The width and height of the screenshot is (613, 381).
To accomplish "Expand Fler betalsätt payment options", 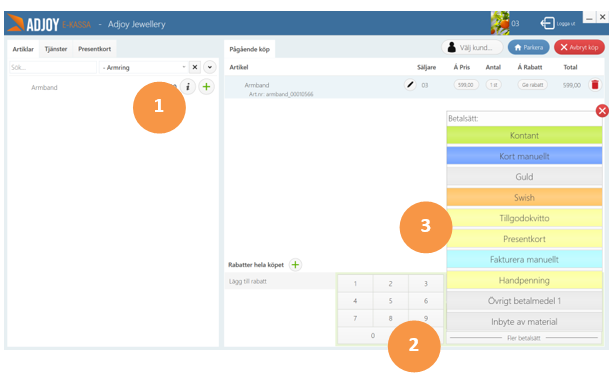I will point(524,338).
